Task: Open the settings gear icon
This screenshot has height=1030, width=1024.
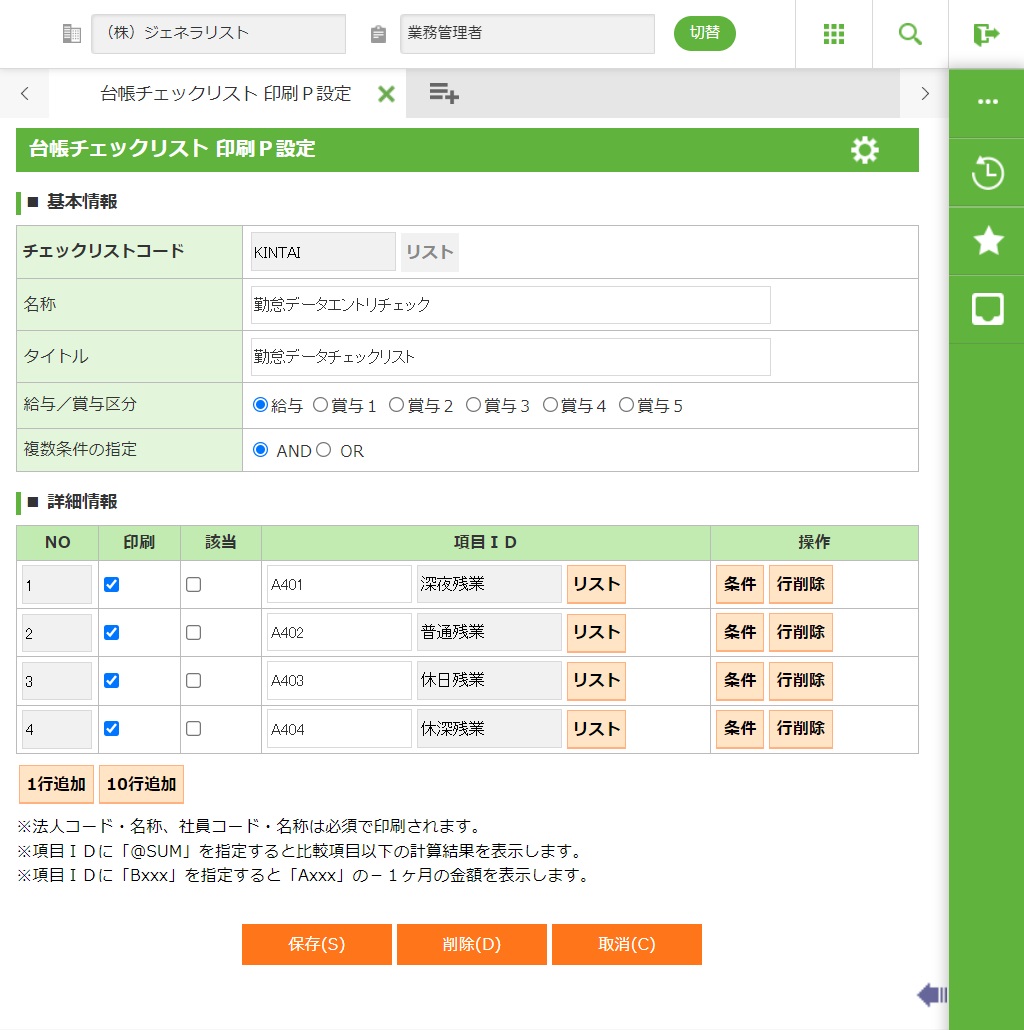Action: coord(864,150)
